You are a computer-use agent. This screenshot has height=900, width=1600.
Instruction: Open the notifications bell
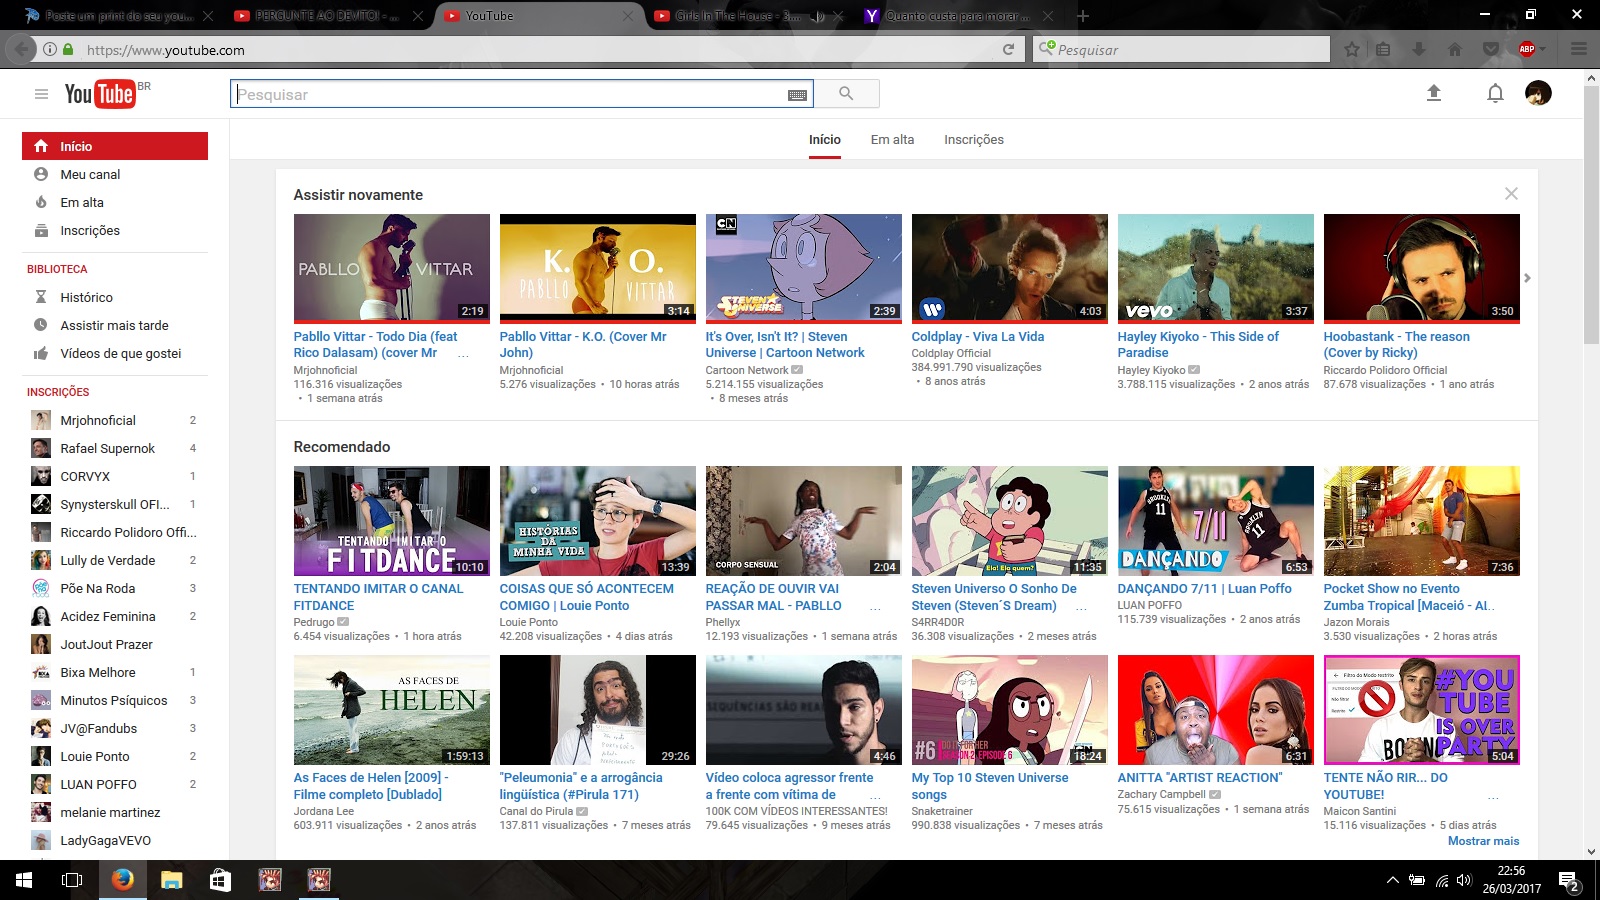1495,94
